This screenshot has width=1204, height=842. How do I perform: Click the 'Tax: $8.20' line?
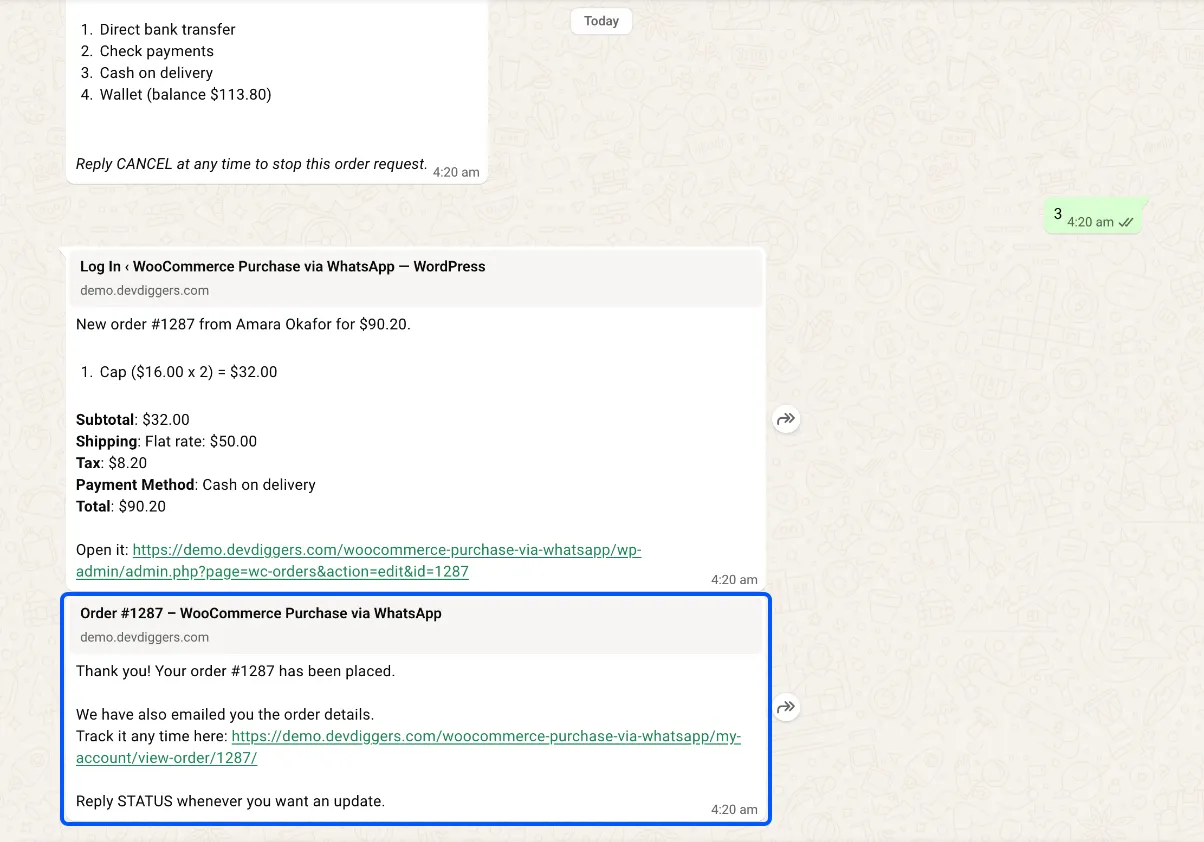click(111, 463)
